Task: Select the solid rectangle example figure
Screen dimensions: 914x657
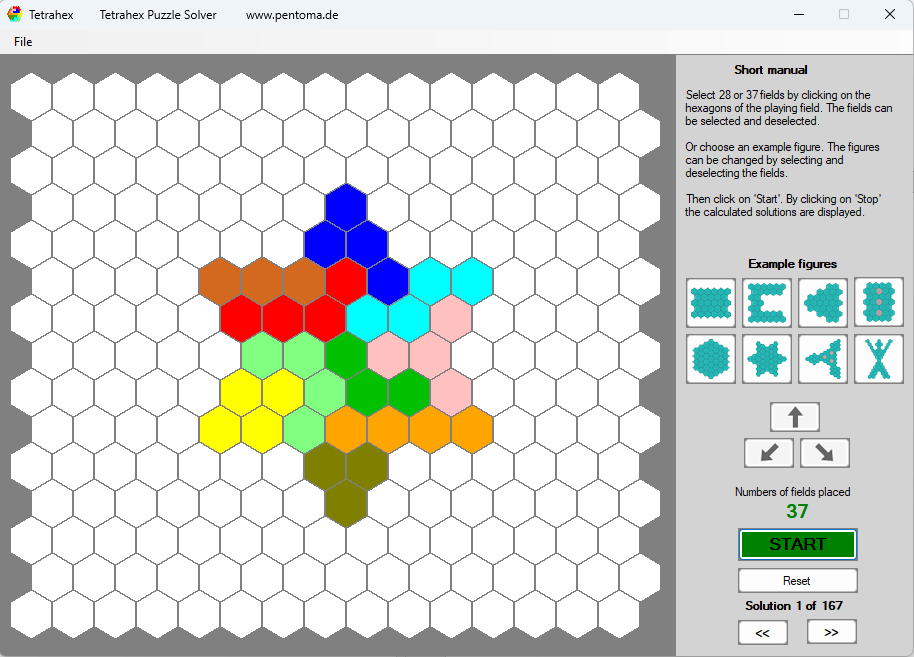Action: (711, 303)
